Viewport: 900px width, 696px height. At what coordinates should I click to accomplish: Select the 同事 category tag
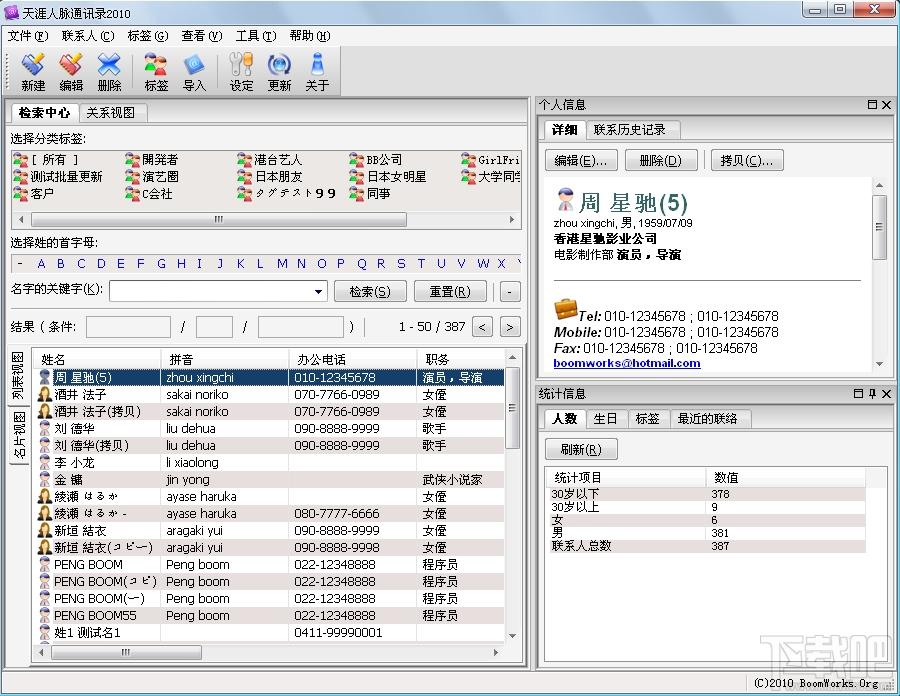pos(370,194)
